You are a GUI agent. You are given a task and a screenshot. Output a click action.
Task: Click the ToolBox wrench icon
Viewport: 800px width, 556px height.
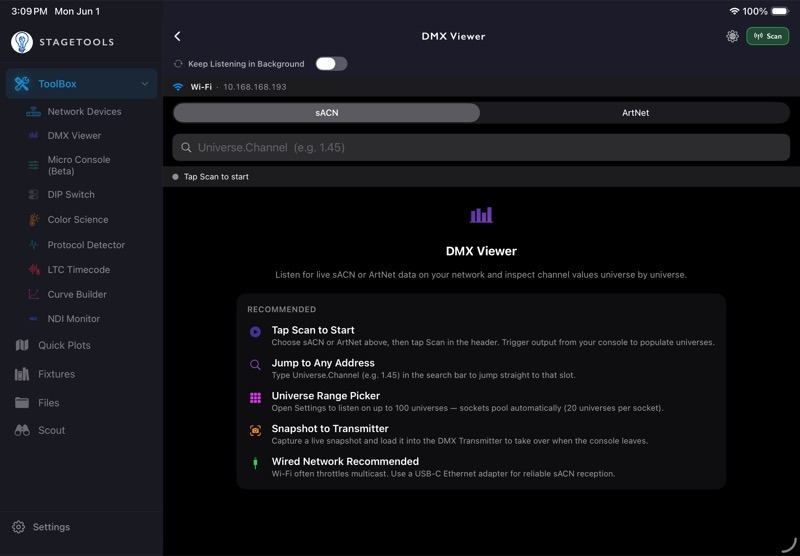[22, 84]
